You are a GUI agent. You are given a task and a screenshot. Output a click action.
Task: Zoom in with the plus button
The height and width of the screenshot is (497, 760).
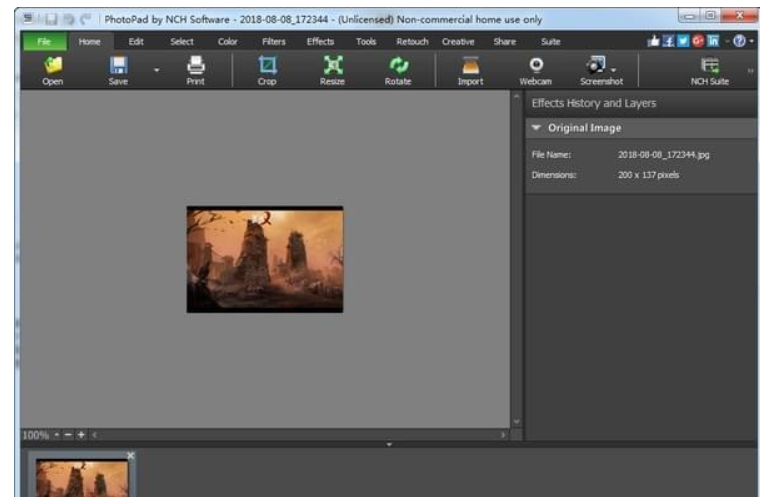(x=81, y=435)
